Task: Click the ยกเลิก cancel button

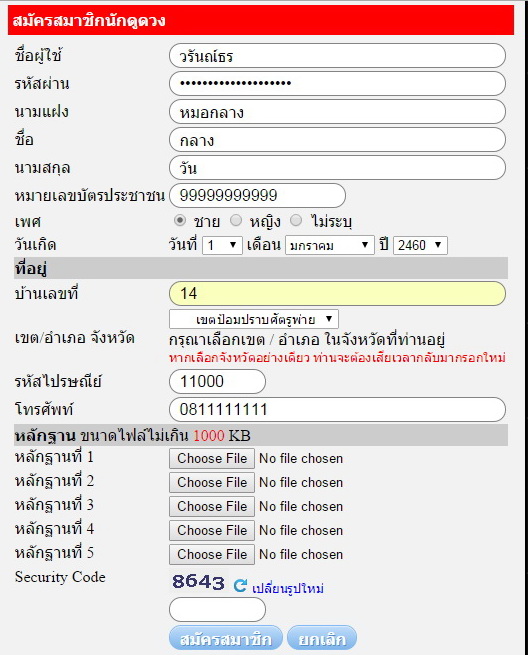Action: tap(322, 639)
